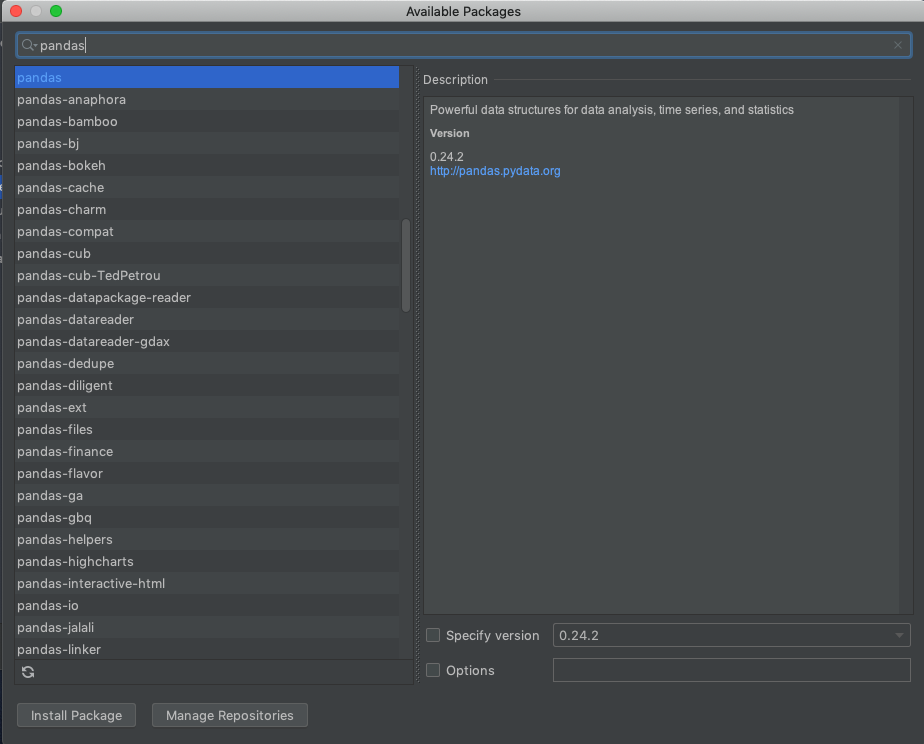Select pandas-io in the list
This screenshot has width=924, height=744.
click(x=207, y=605)
